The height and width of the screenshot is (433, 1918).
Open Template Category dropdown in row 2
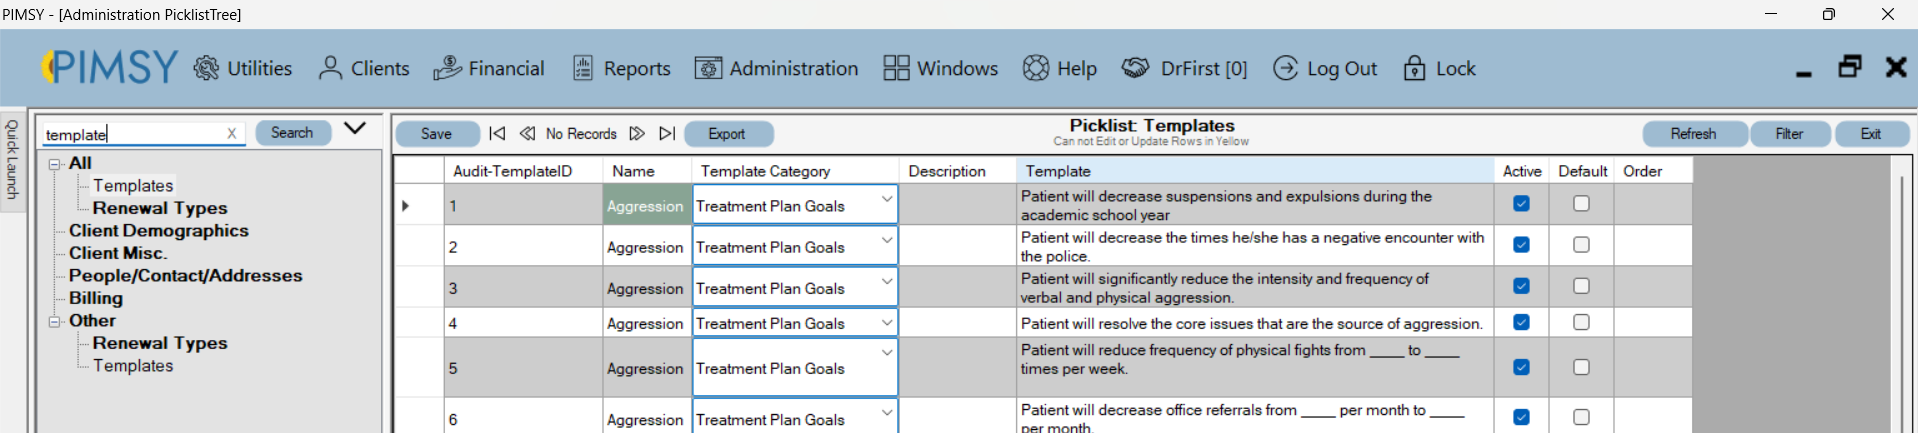click(886, 240)
